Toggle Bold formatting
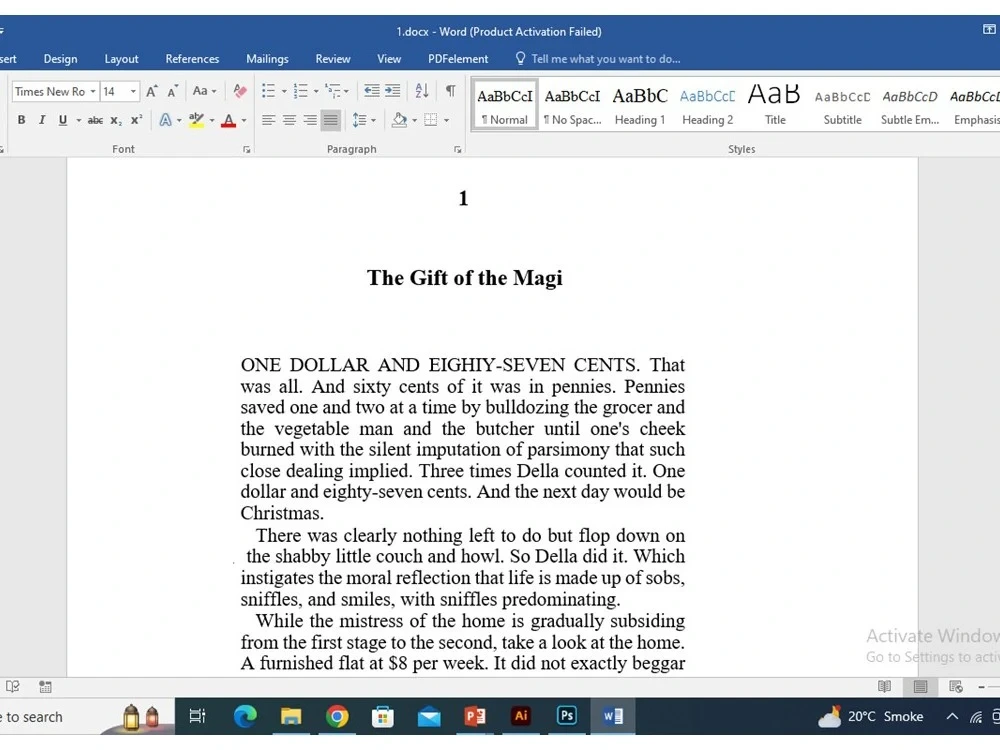Image resolution: width=1000 pixels, height=750 pixels. tap(21, 120)
